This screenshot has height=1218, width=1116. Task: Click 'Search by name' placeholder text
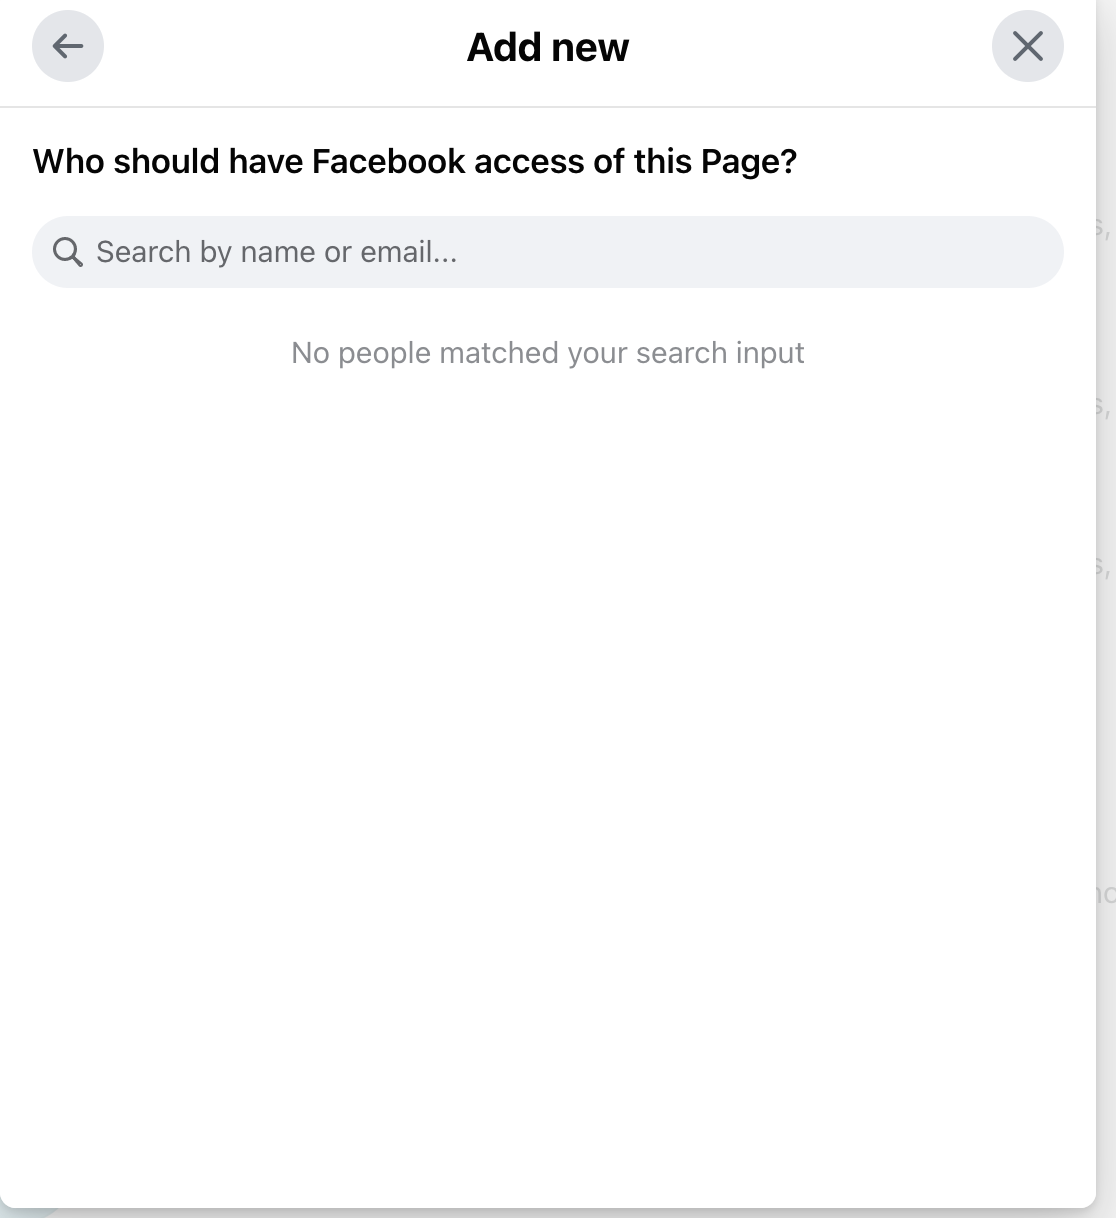[x=206, y=252]
